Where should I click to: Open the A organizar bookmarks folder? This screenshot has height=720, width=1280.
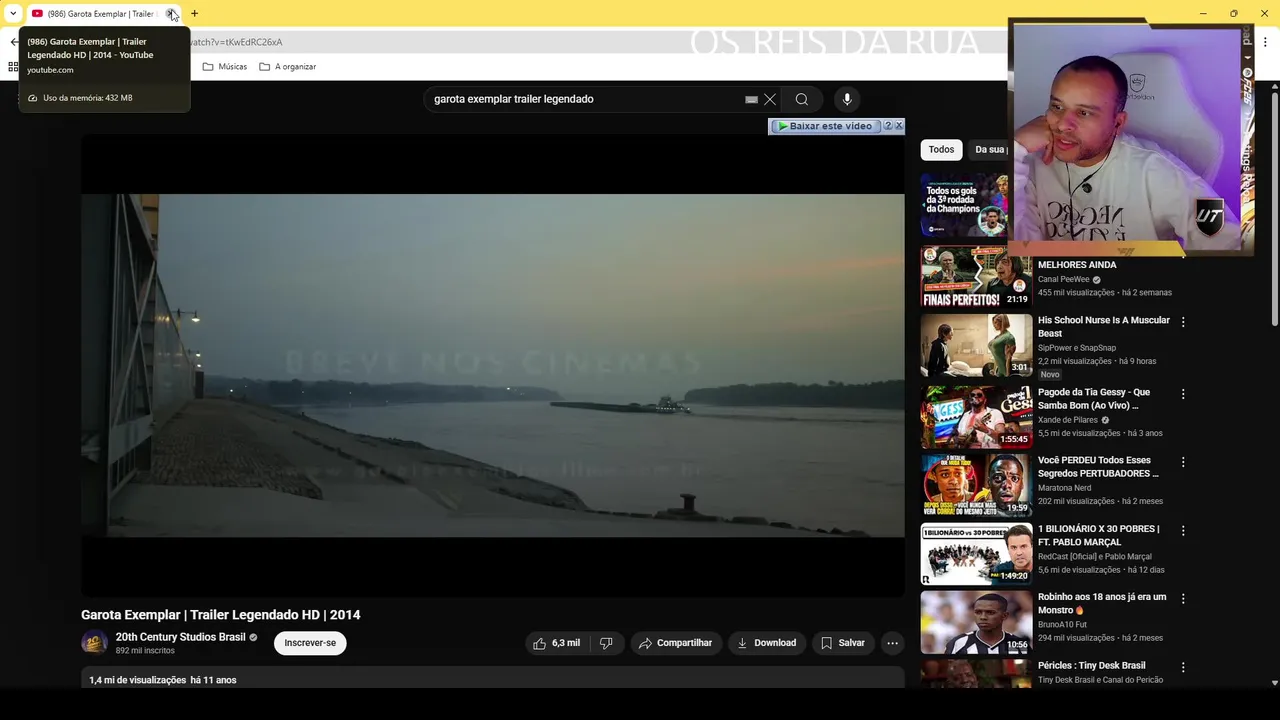point(287,67)
